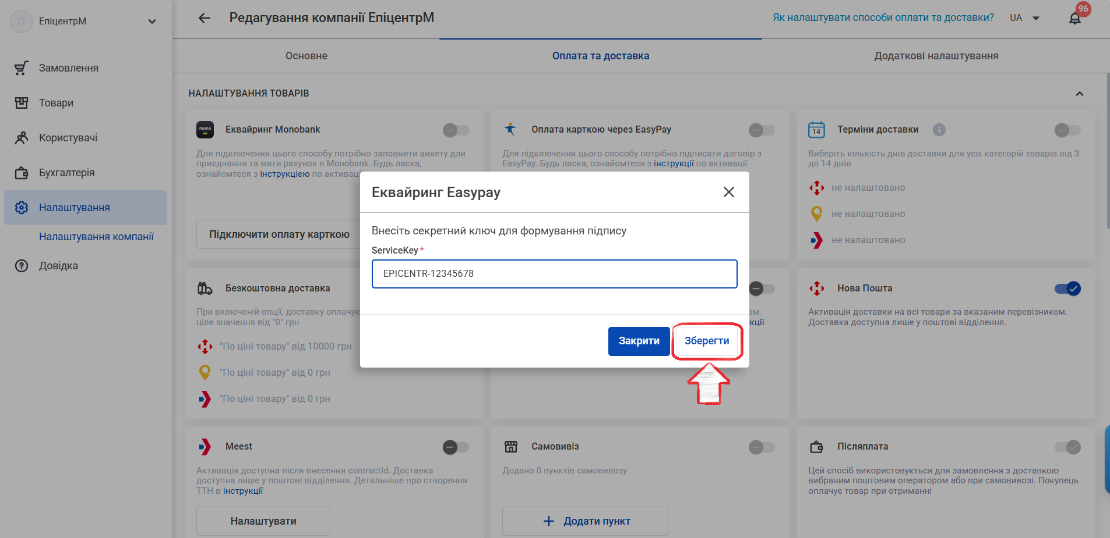
Task: Disable the Нова Пошта delivery switch
Action: tap(1068, 289)
